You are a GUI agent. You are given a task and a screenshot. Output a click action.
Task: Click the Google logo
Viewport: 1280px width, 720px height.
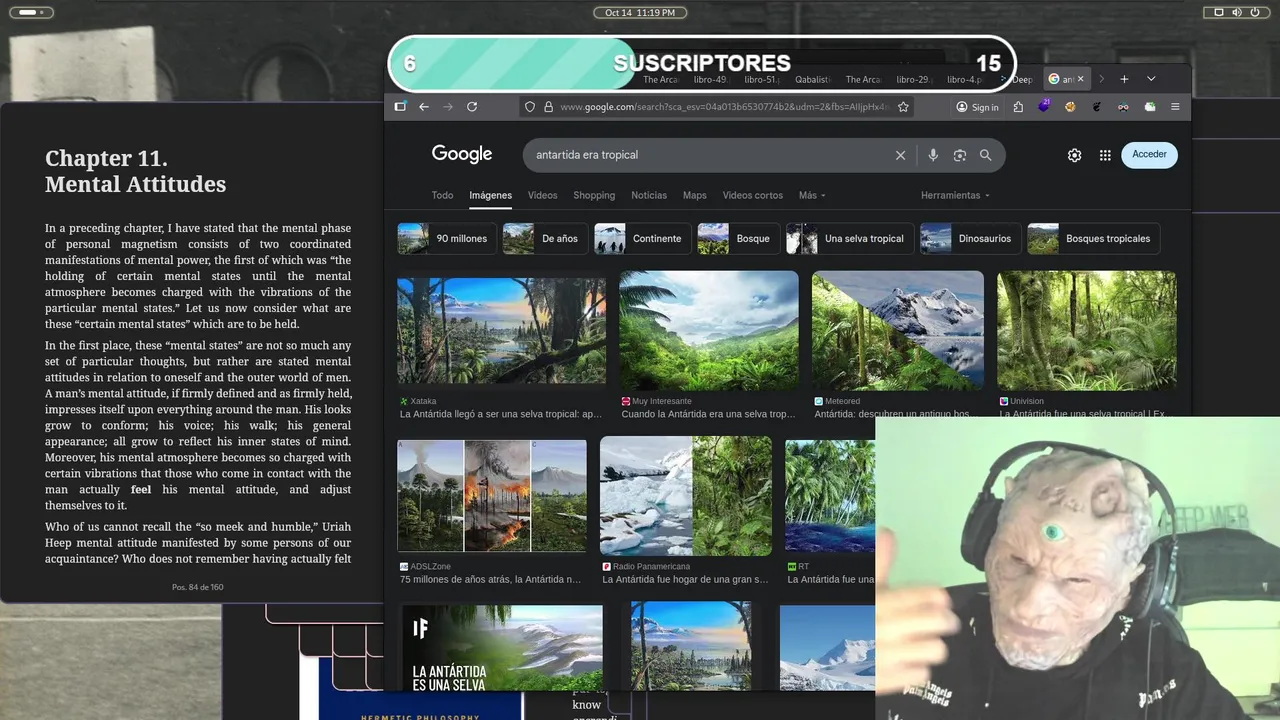[462, 154]
